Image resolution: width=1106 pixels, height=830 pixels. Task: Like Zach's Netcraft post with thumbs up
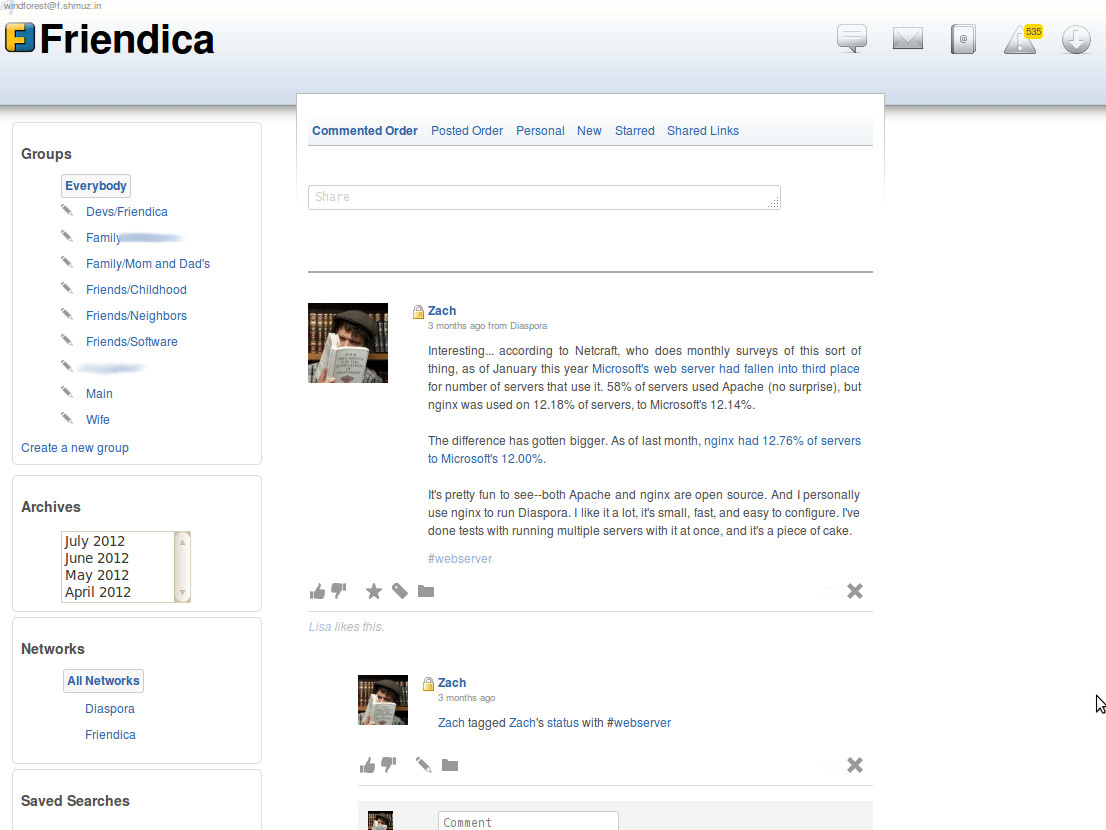pos(317,591)
